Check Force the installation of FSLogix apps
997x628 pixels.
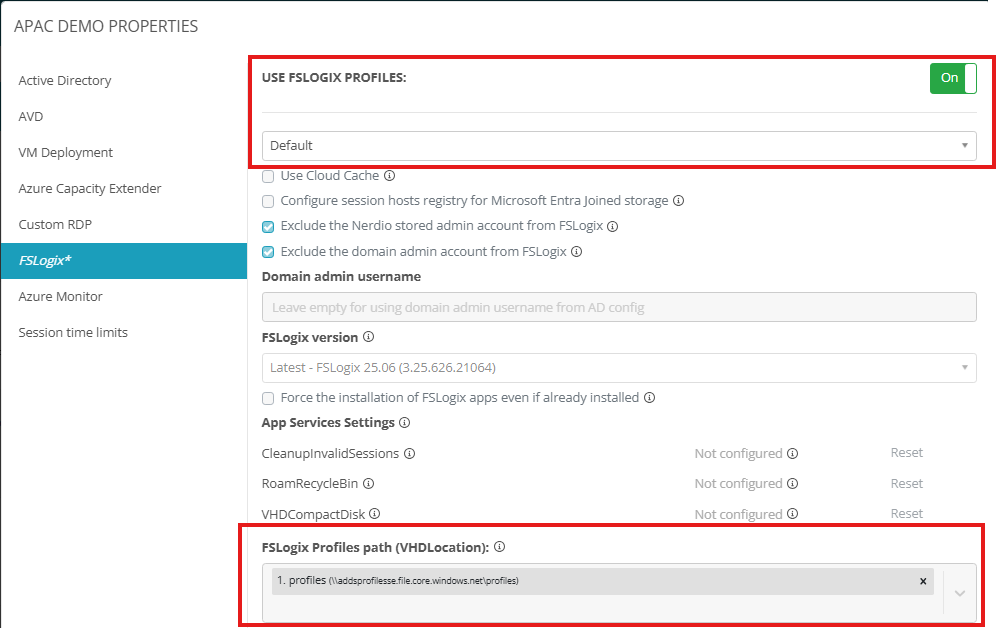(268, 398)
